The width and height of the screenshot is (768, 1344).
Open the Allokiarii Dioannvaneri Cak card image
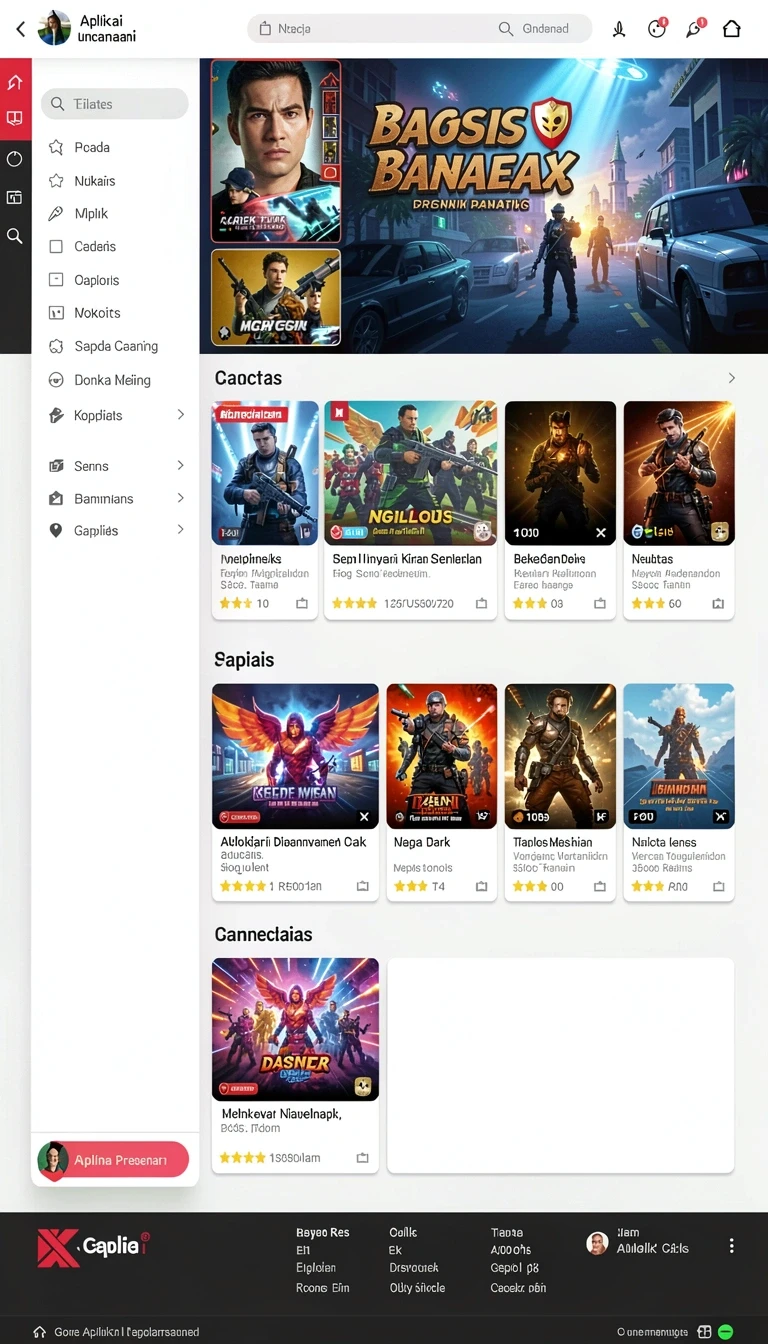click(x=295, y=756)
